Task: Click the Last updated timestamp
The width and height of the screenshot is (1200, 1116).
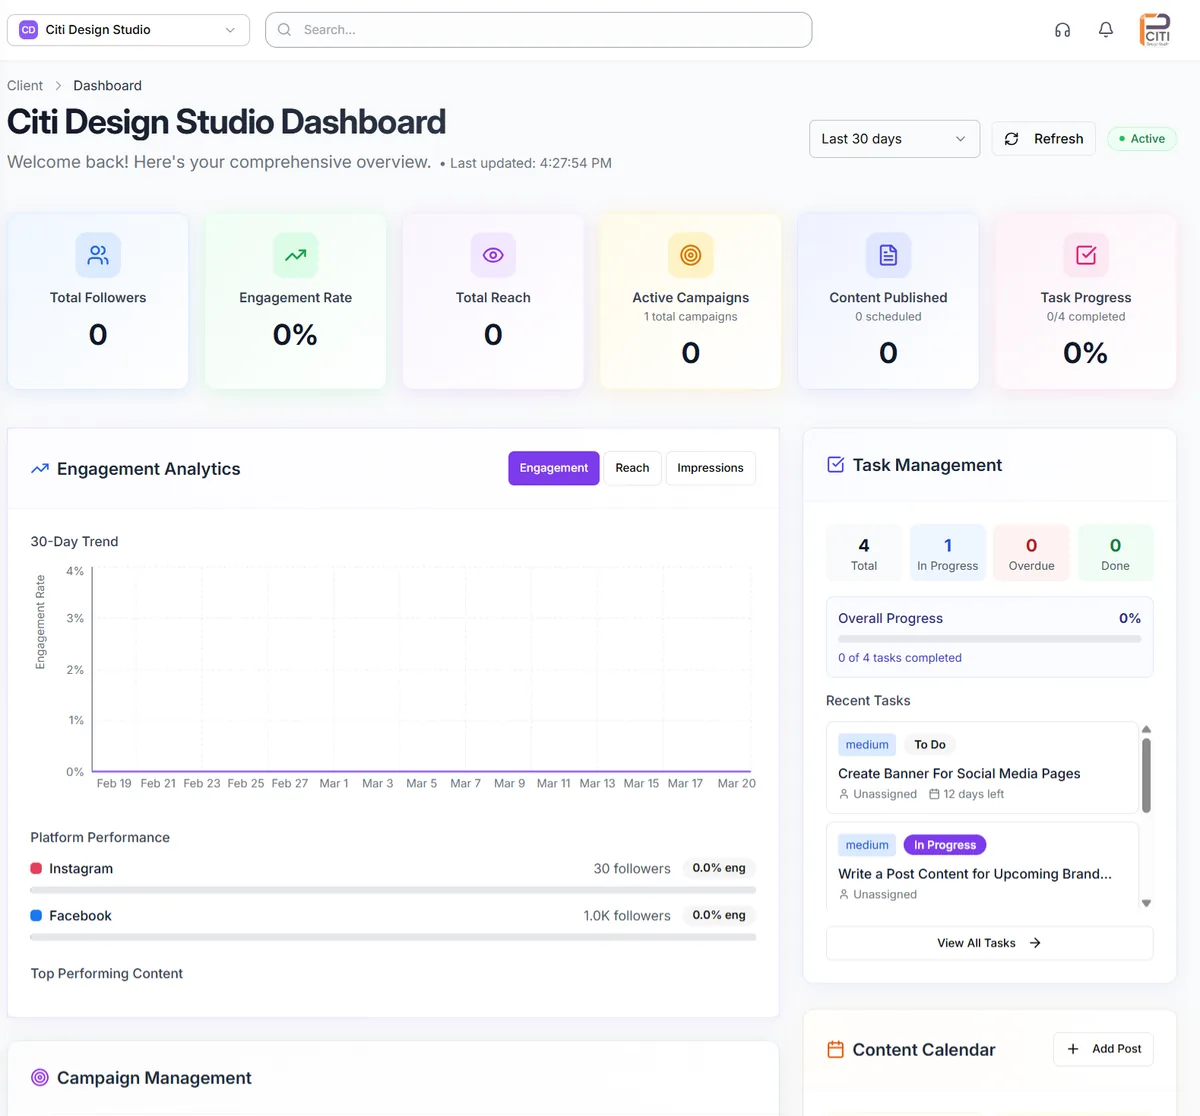Action: (x=531, y=163)
